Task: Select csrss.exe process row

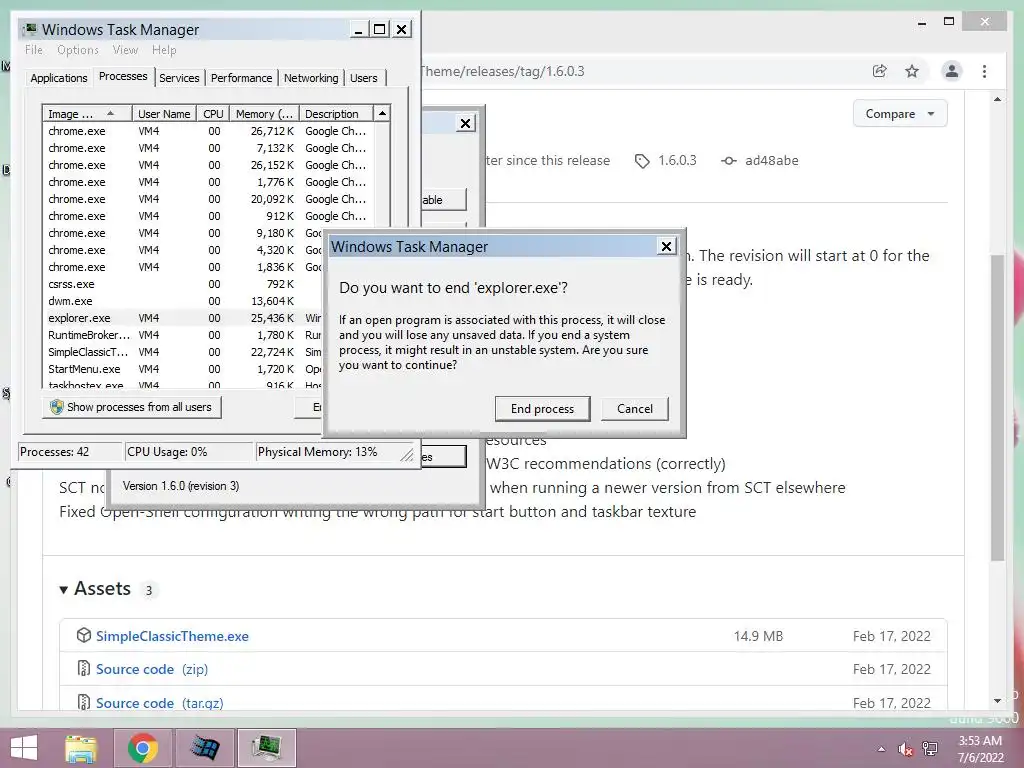Action: pyautogui.click(x=183, y=284)
